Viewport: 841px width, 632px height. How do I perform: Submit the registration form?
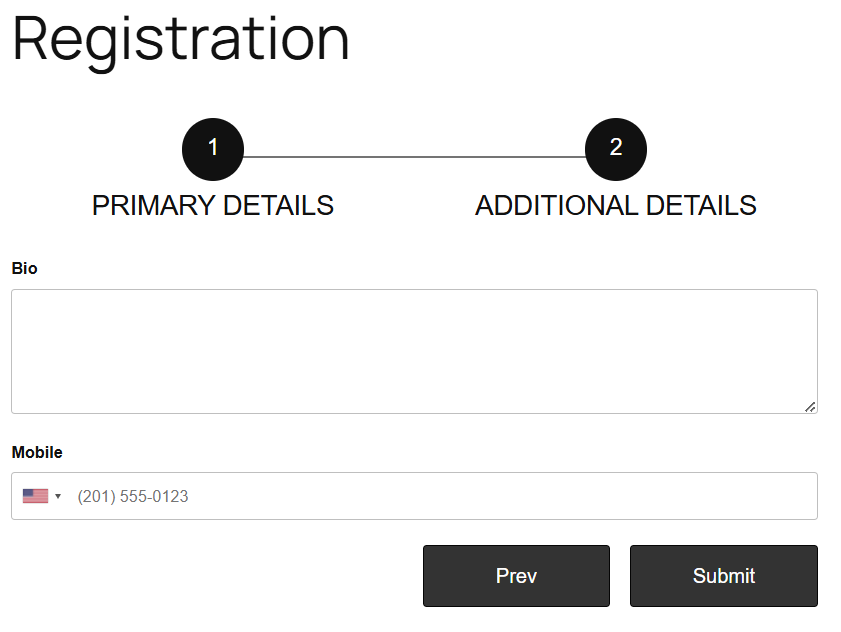723,576
